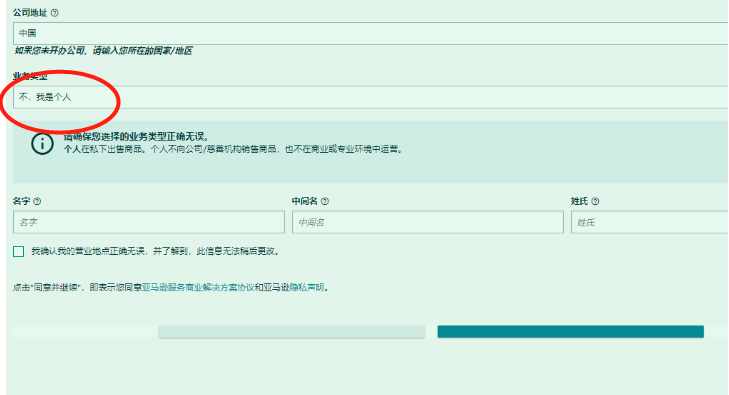Click the help icon beside 名字 label
Image resolution: width=729 pixels, height=395 pixels.
coord(37,201)
